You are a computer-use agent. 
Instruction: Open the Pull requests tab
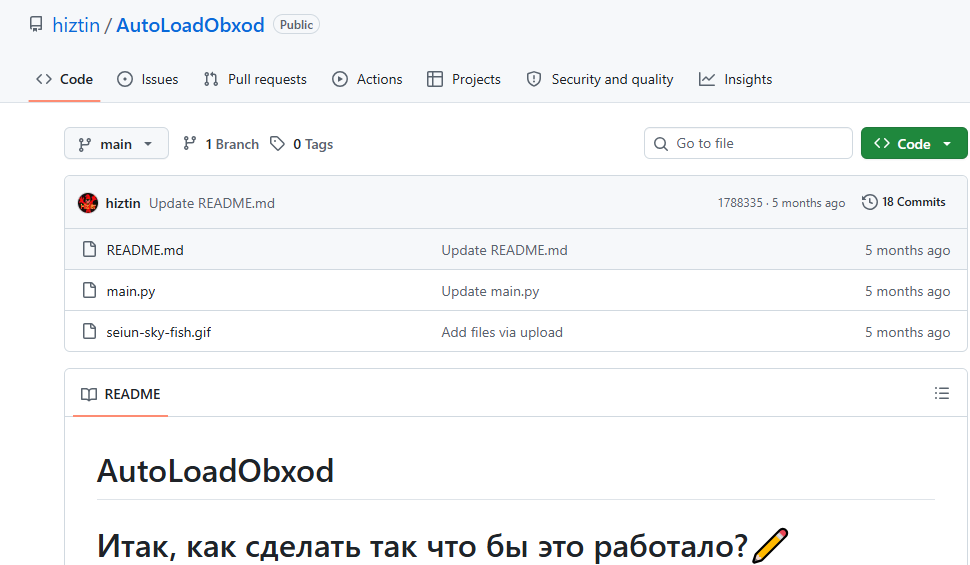coord(255,79)
